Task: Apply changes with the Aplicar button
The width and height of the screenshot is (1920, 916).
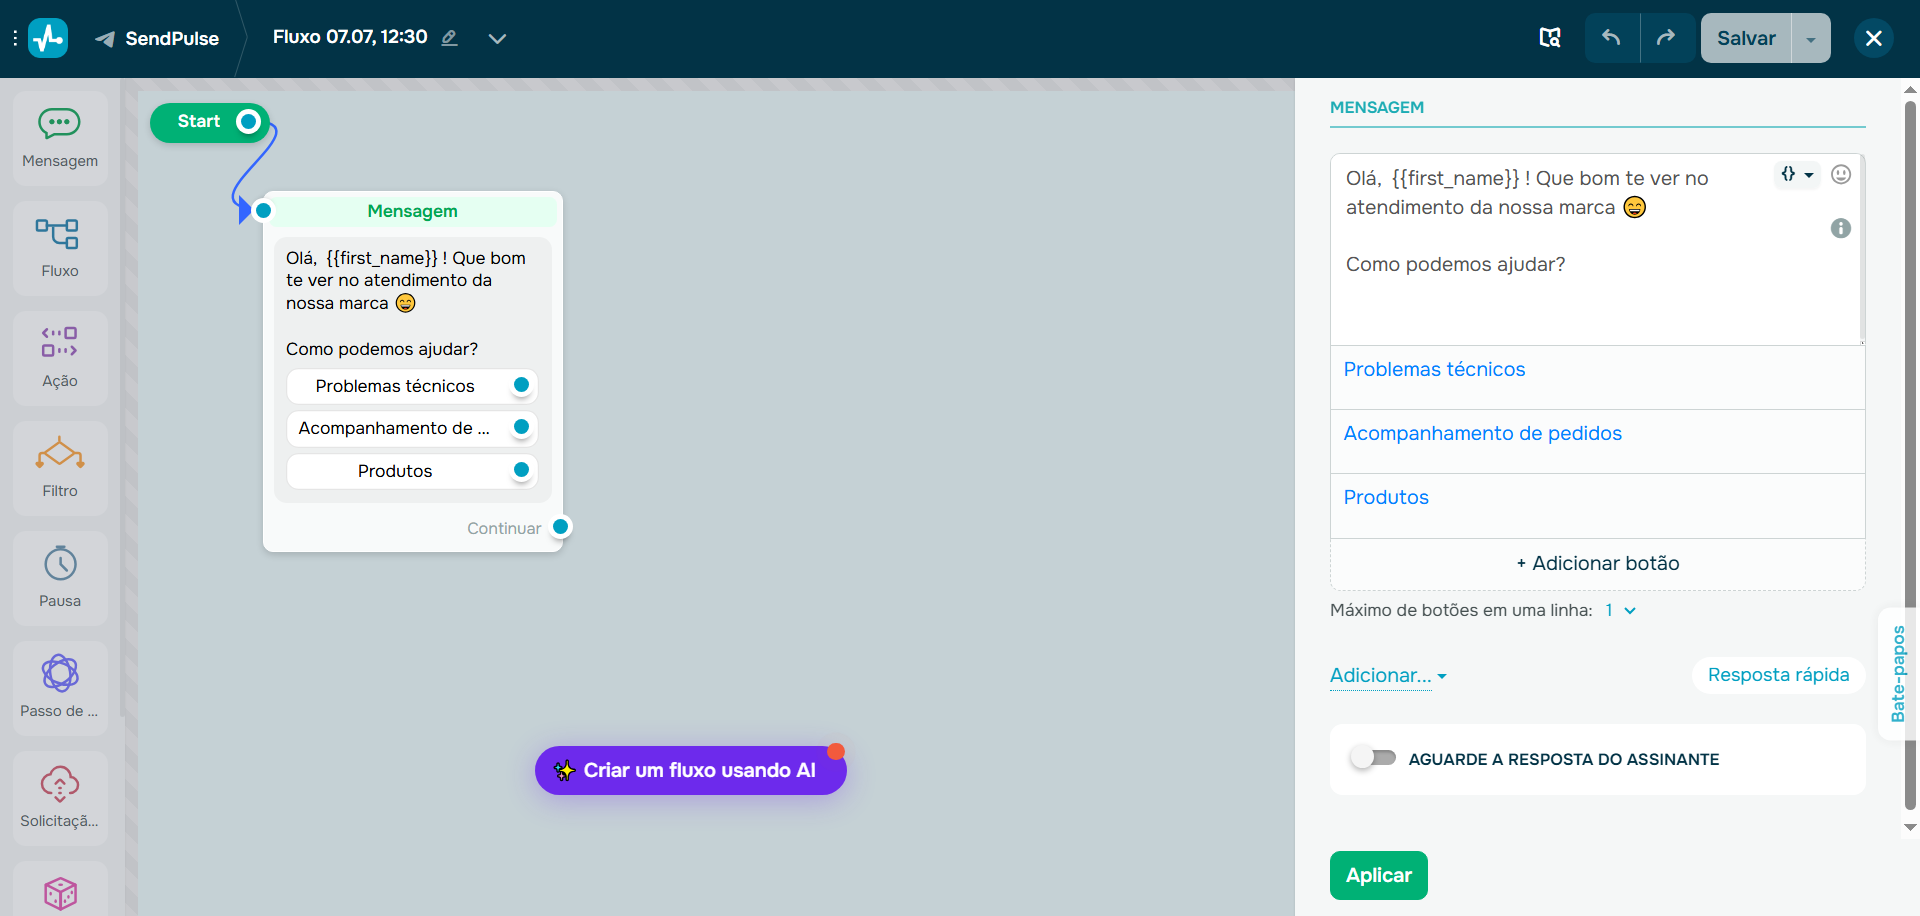Action: tap(1378, 875)
